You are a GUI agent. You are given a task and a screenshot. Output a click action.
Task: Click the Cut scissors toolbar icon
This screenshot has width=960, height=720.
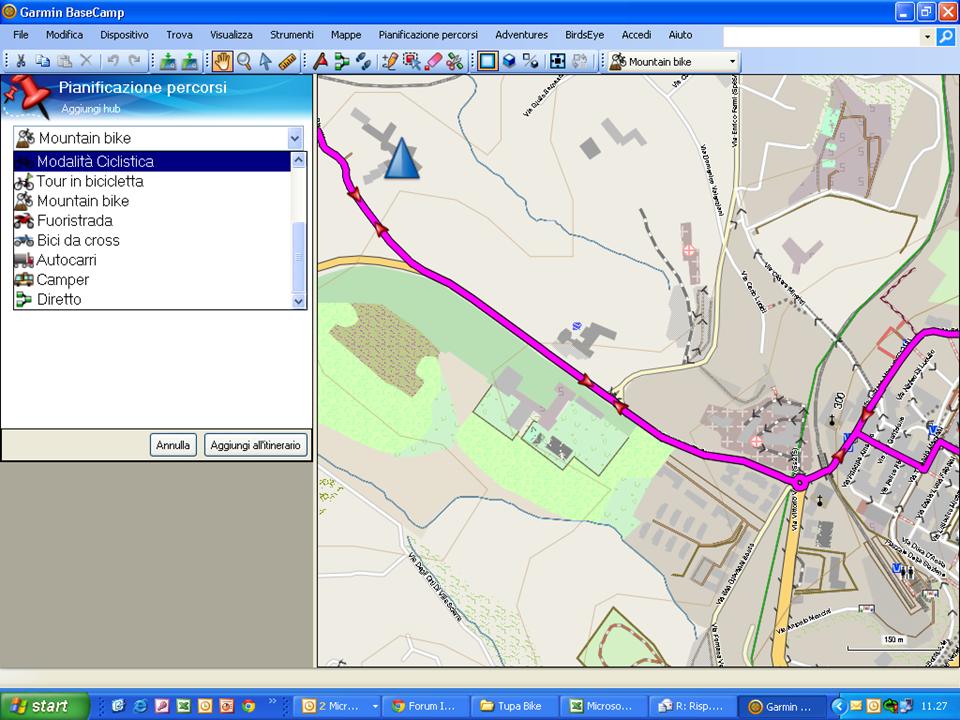click(x=21, y=61)
